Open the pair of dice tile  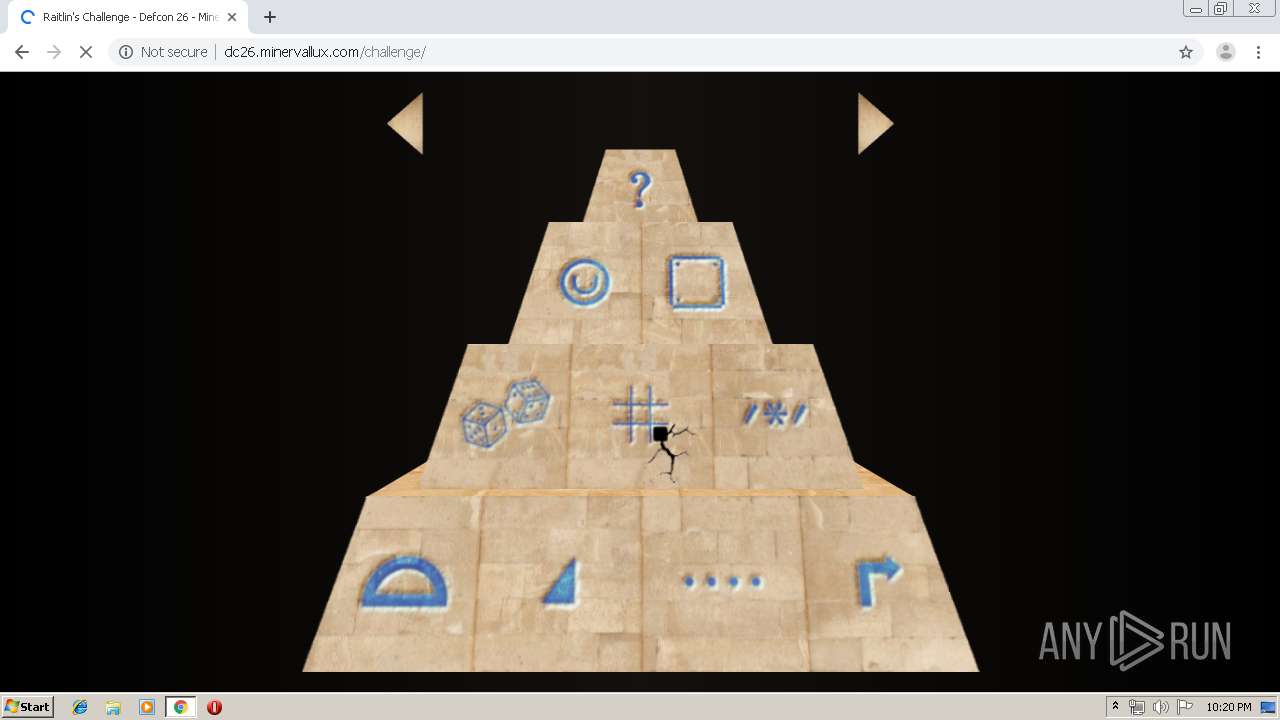click(506, 413)
